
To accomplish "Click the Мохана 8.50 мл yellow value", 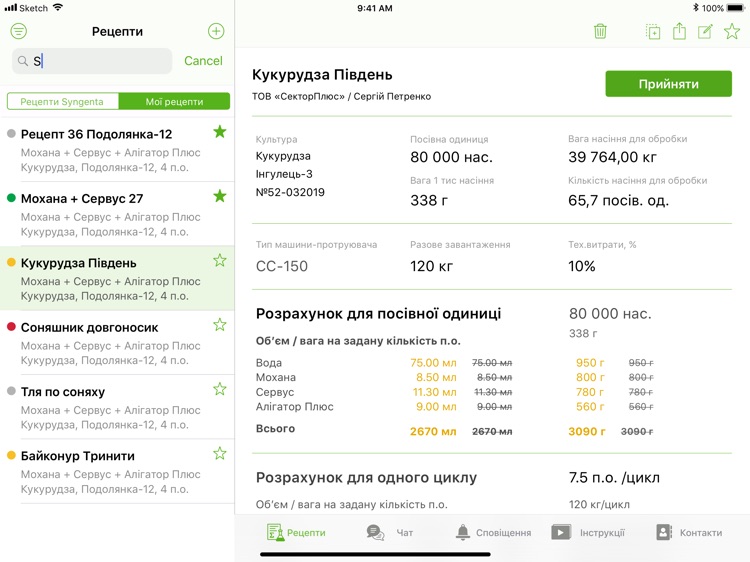I will coord(436,377).
